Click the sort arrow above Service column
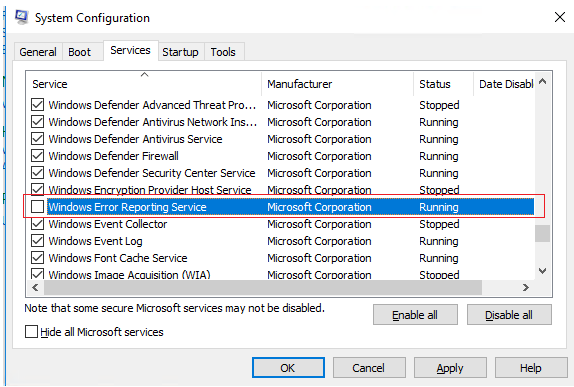 tap(145, 75)
